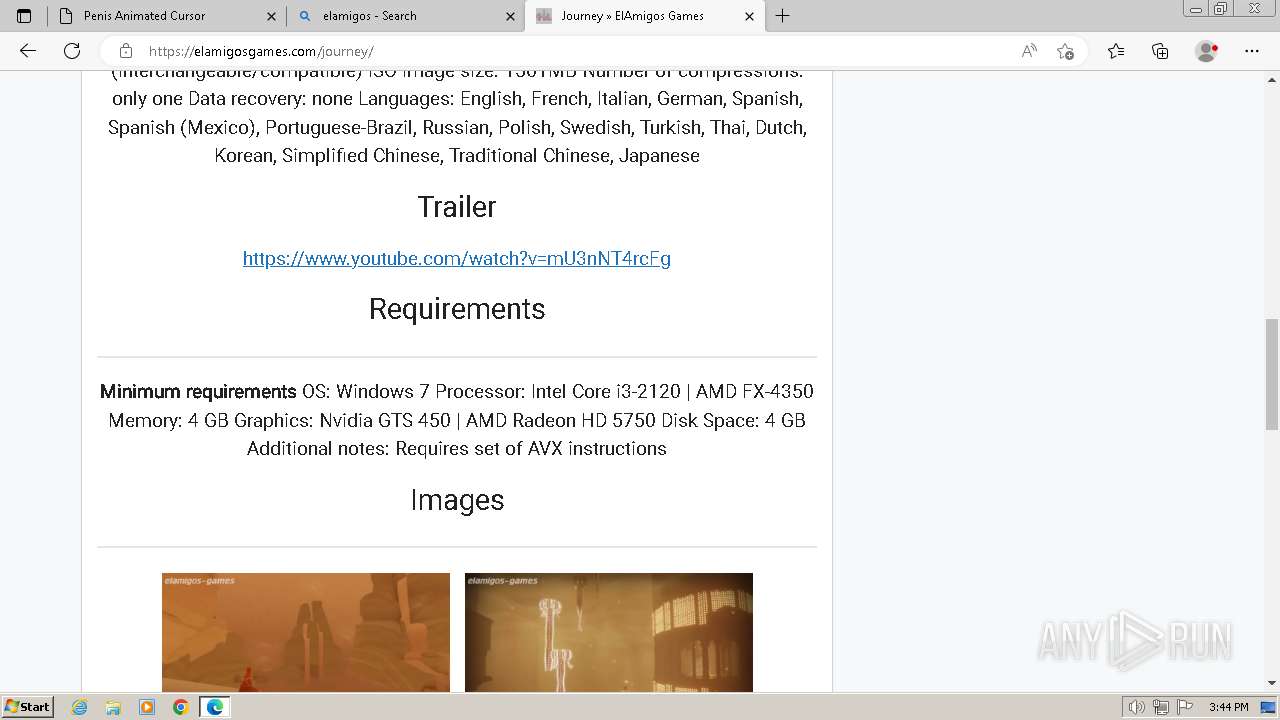This screenshot has width=1280, height=720.
Task: Click the Trailer heading
Action: (457, 207)
